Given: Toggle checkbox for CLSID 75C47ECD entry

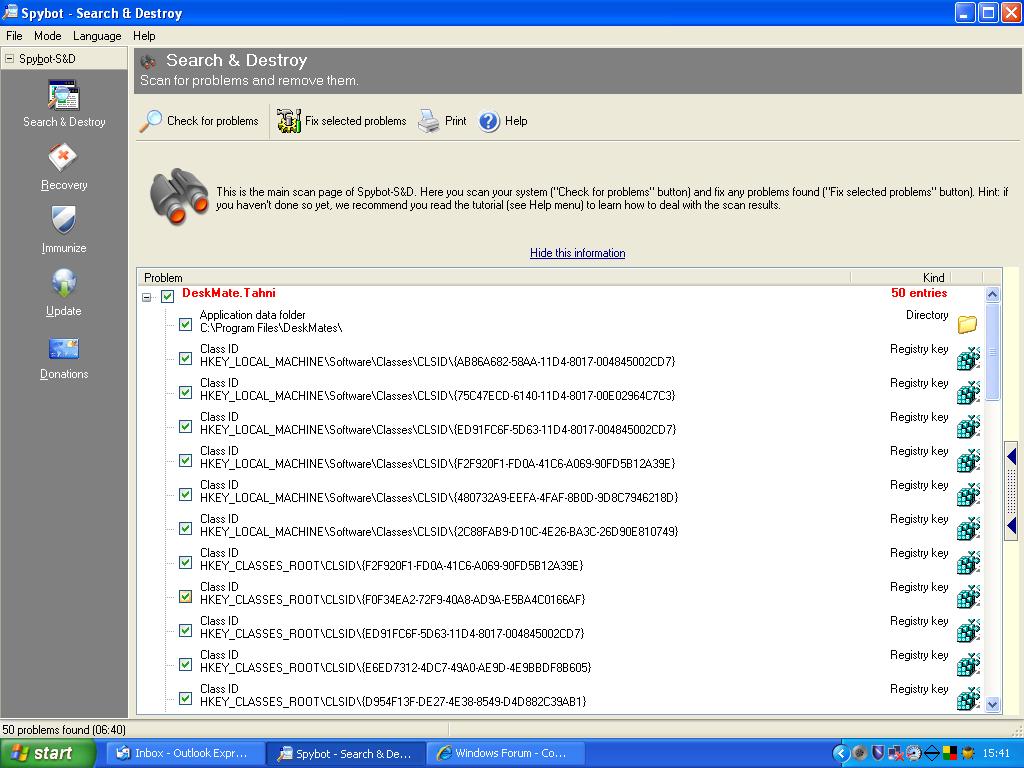Looking at the screenshot, I should (x=185, y=392).
